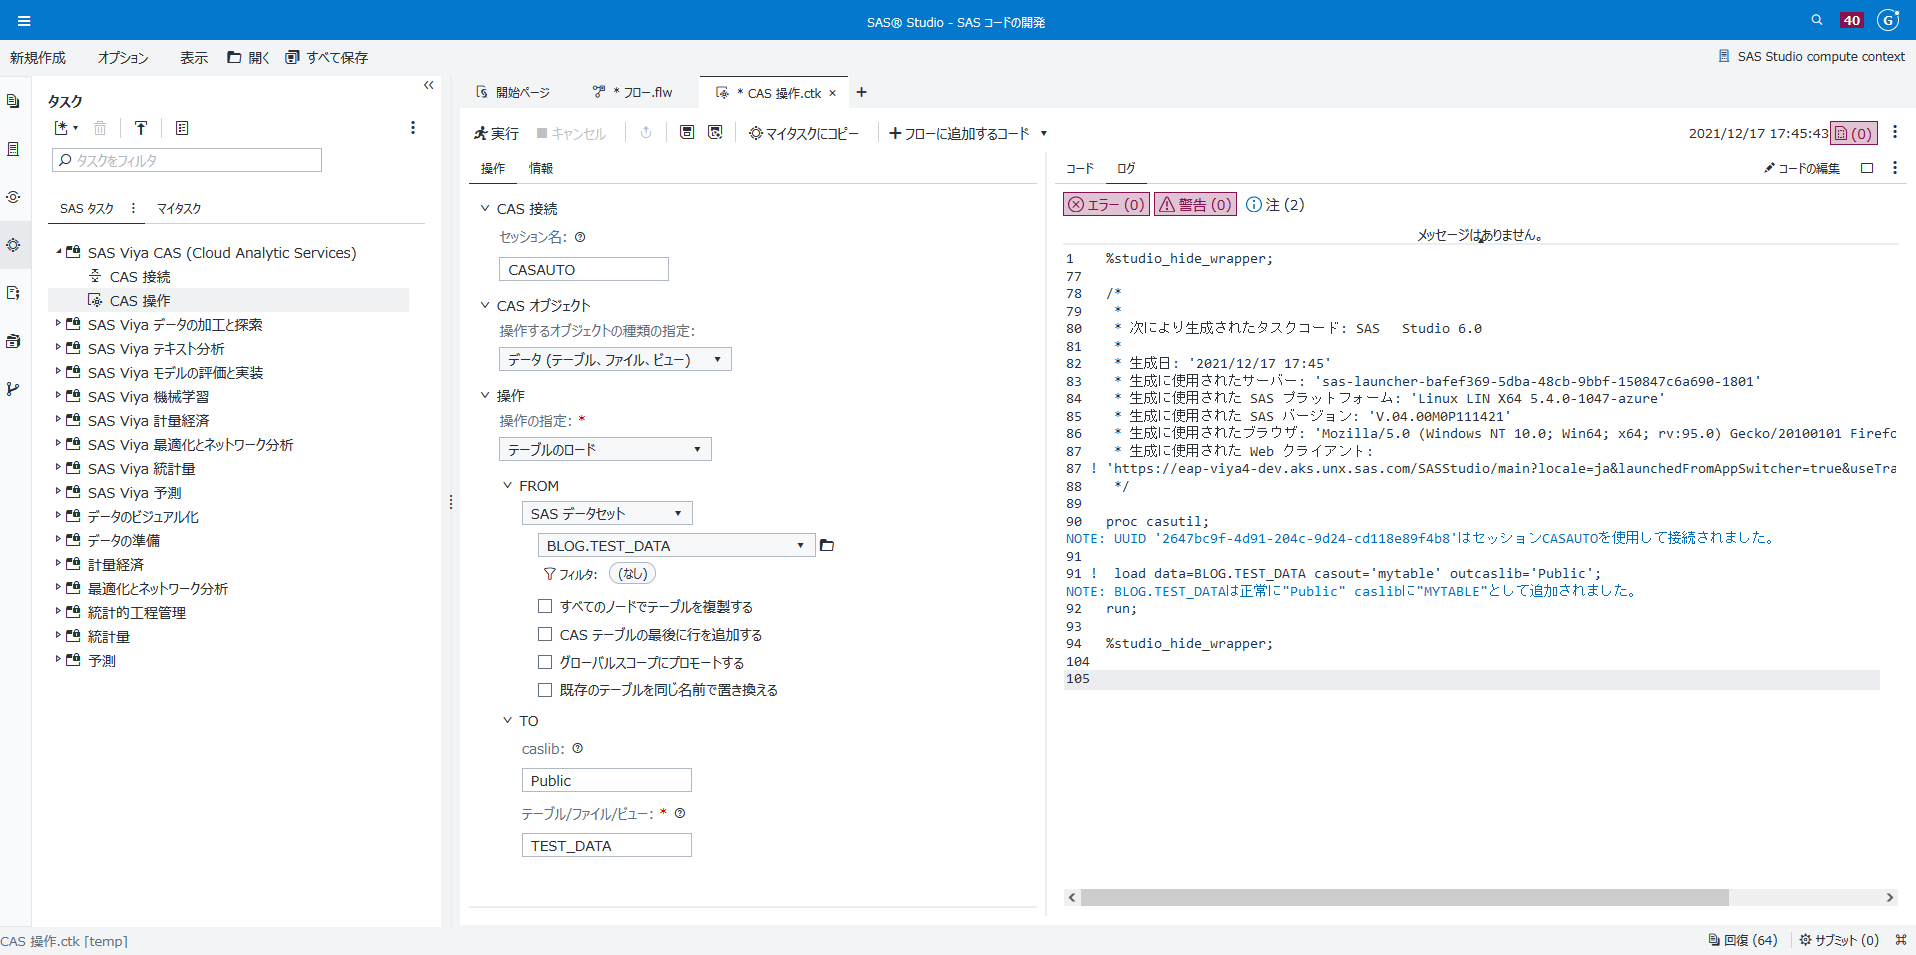Expand the SAS Viya 機械学習 tree node

tap(58, 396)
